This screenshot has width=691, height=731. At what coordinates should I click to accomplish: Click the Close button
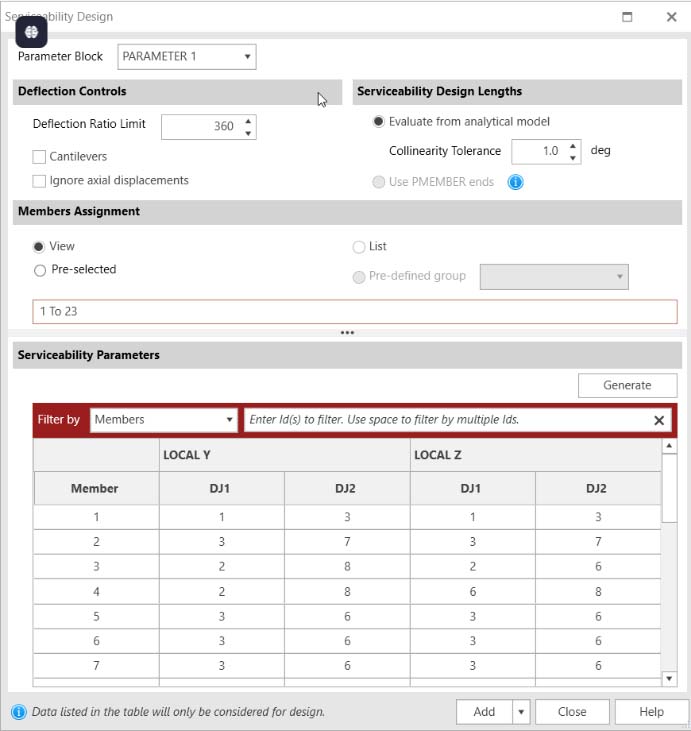tap(572, 712)
